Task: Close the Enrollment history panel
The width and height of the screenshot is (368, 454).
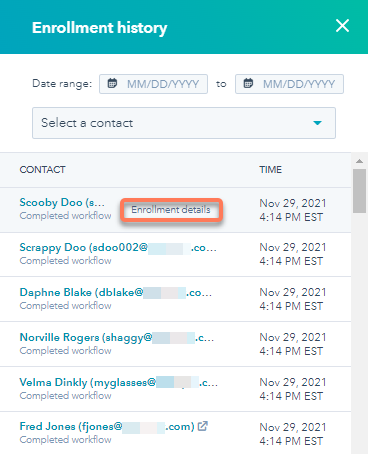Action: coord(342,26)
